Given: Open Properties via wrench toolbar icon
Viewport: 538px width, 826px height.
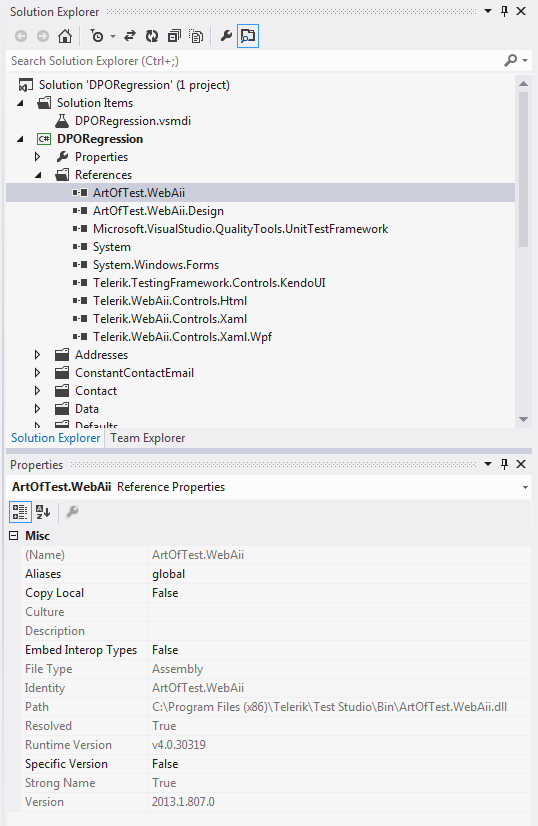Looking at the screenshot, I should pyautogui.click(x=226, y=36).
